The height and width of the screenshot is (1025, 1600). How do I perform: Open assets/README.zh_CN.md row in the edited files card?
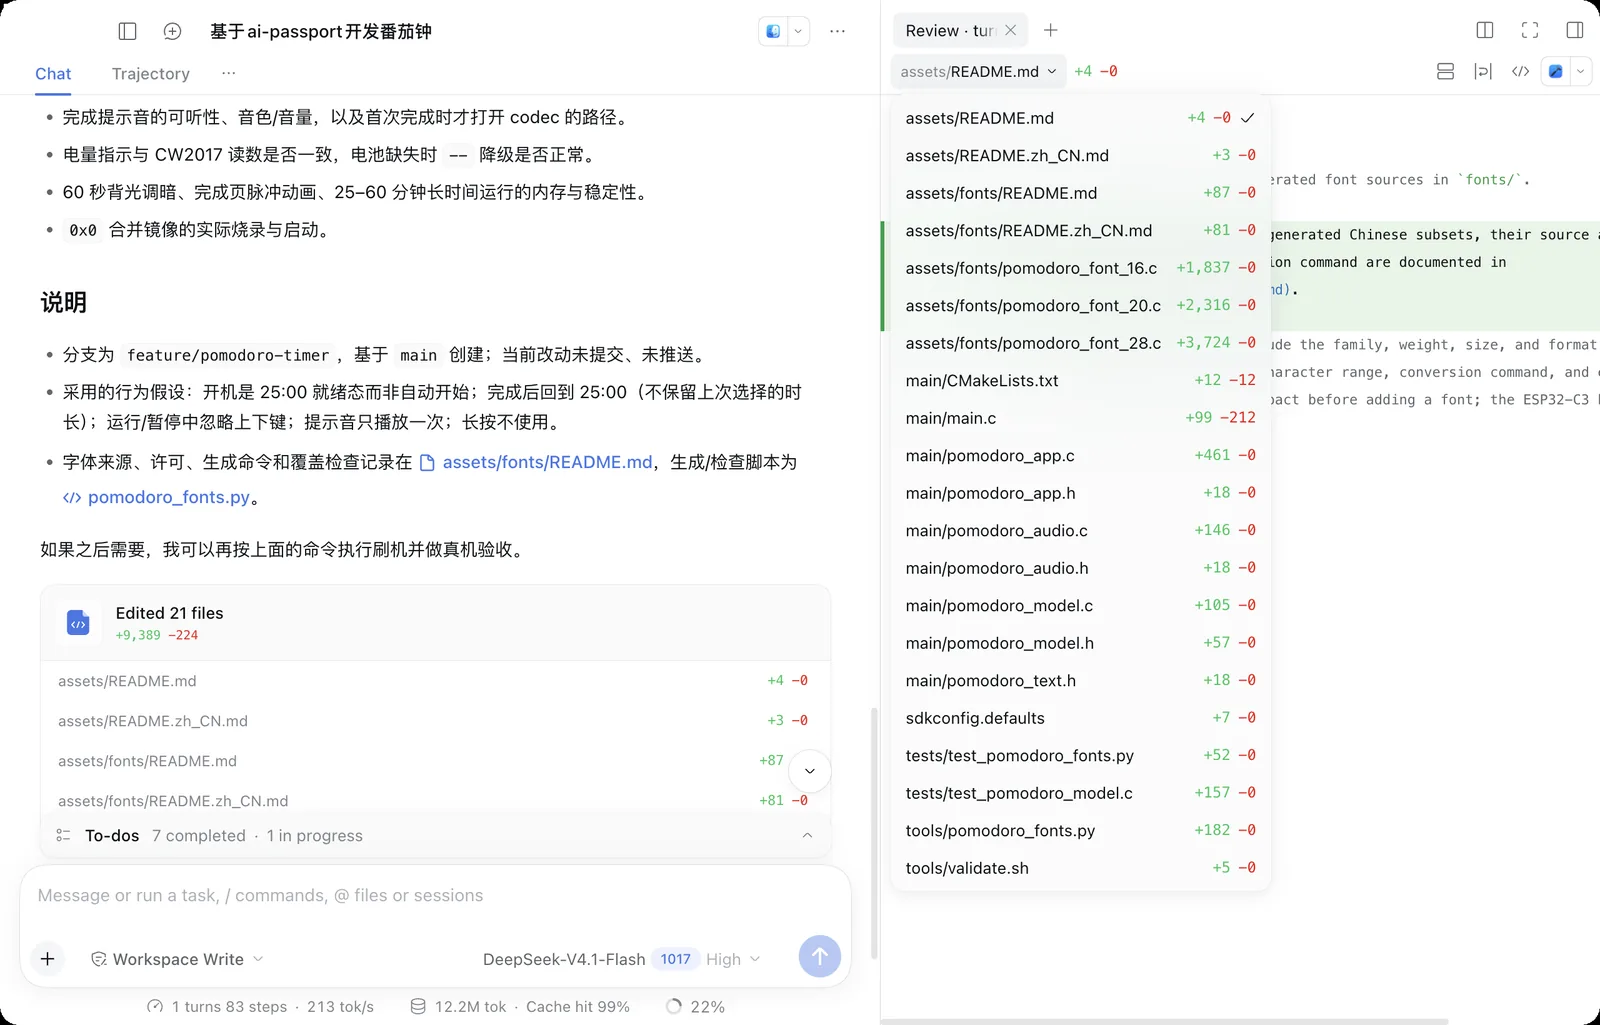click(435, 721)
